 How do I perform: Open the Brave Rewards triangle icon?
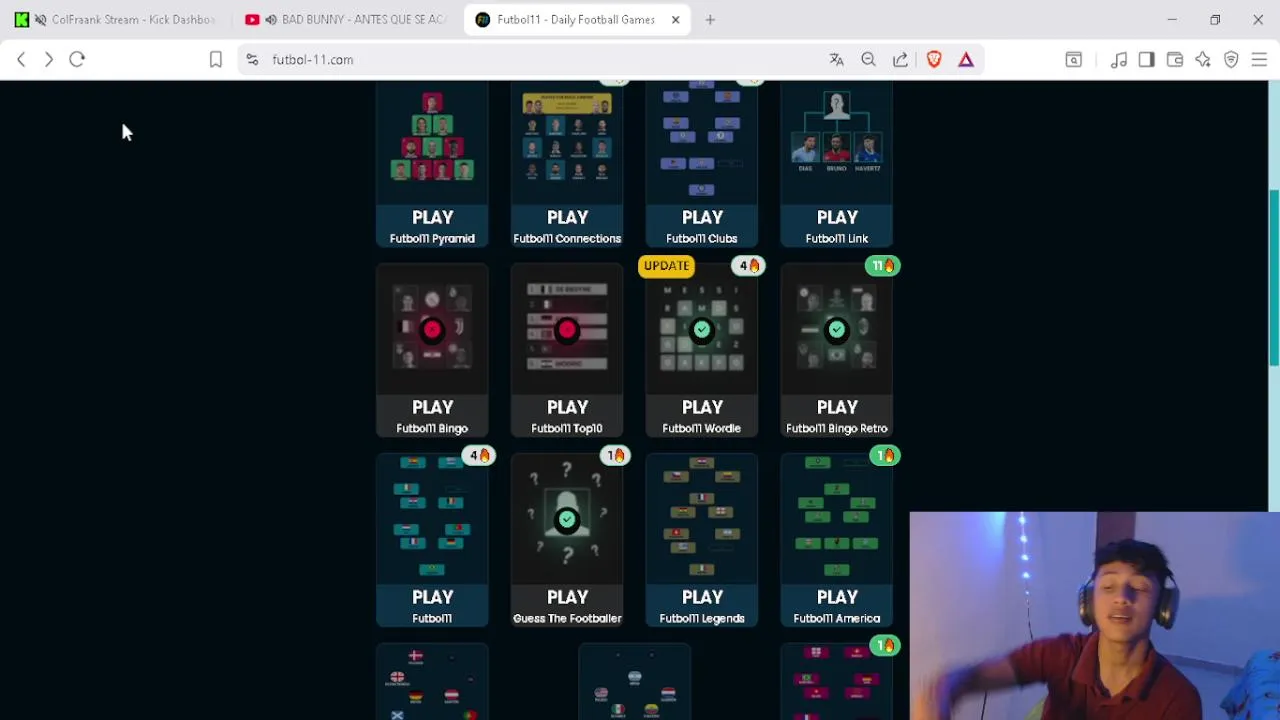[966, 60]
